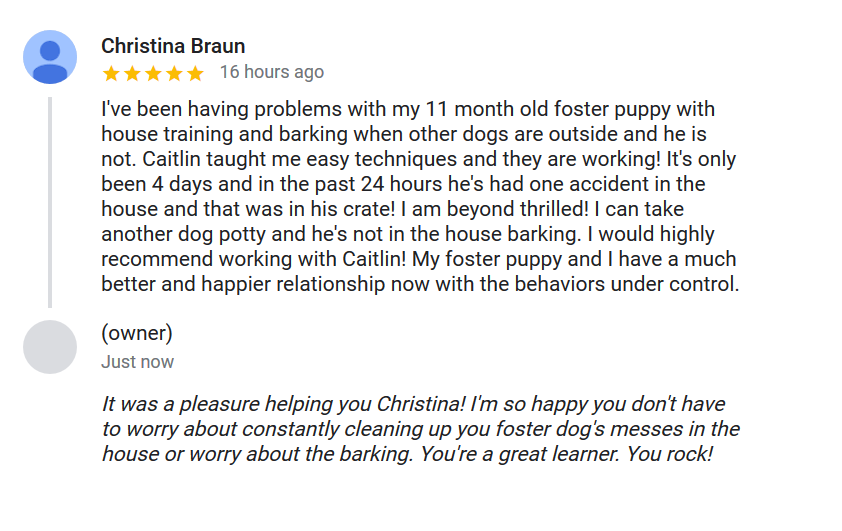The width and height of the screenshot is (842, 531).
Task: Click the reply's 'You rock!' closing line
Action: [x=408, y=454]
